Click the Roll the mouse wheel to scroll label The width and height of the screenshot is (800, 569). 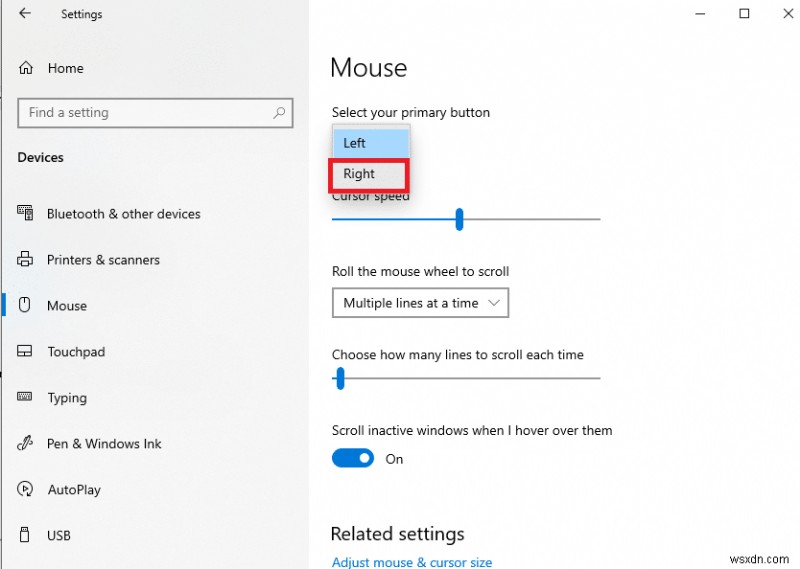[420, 271]
